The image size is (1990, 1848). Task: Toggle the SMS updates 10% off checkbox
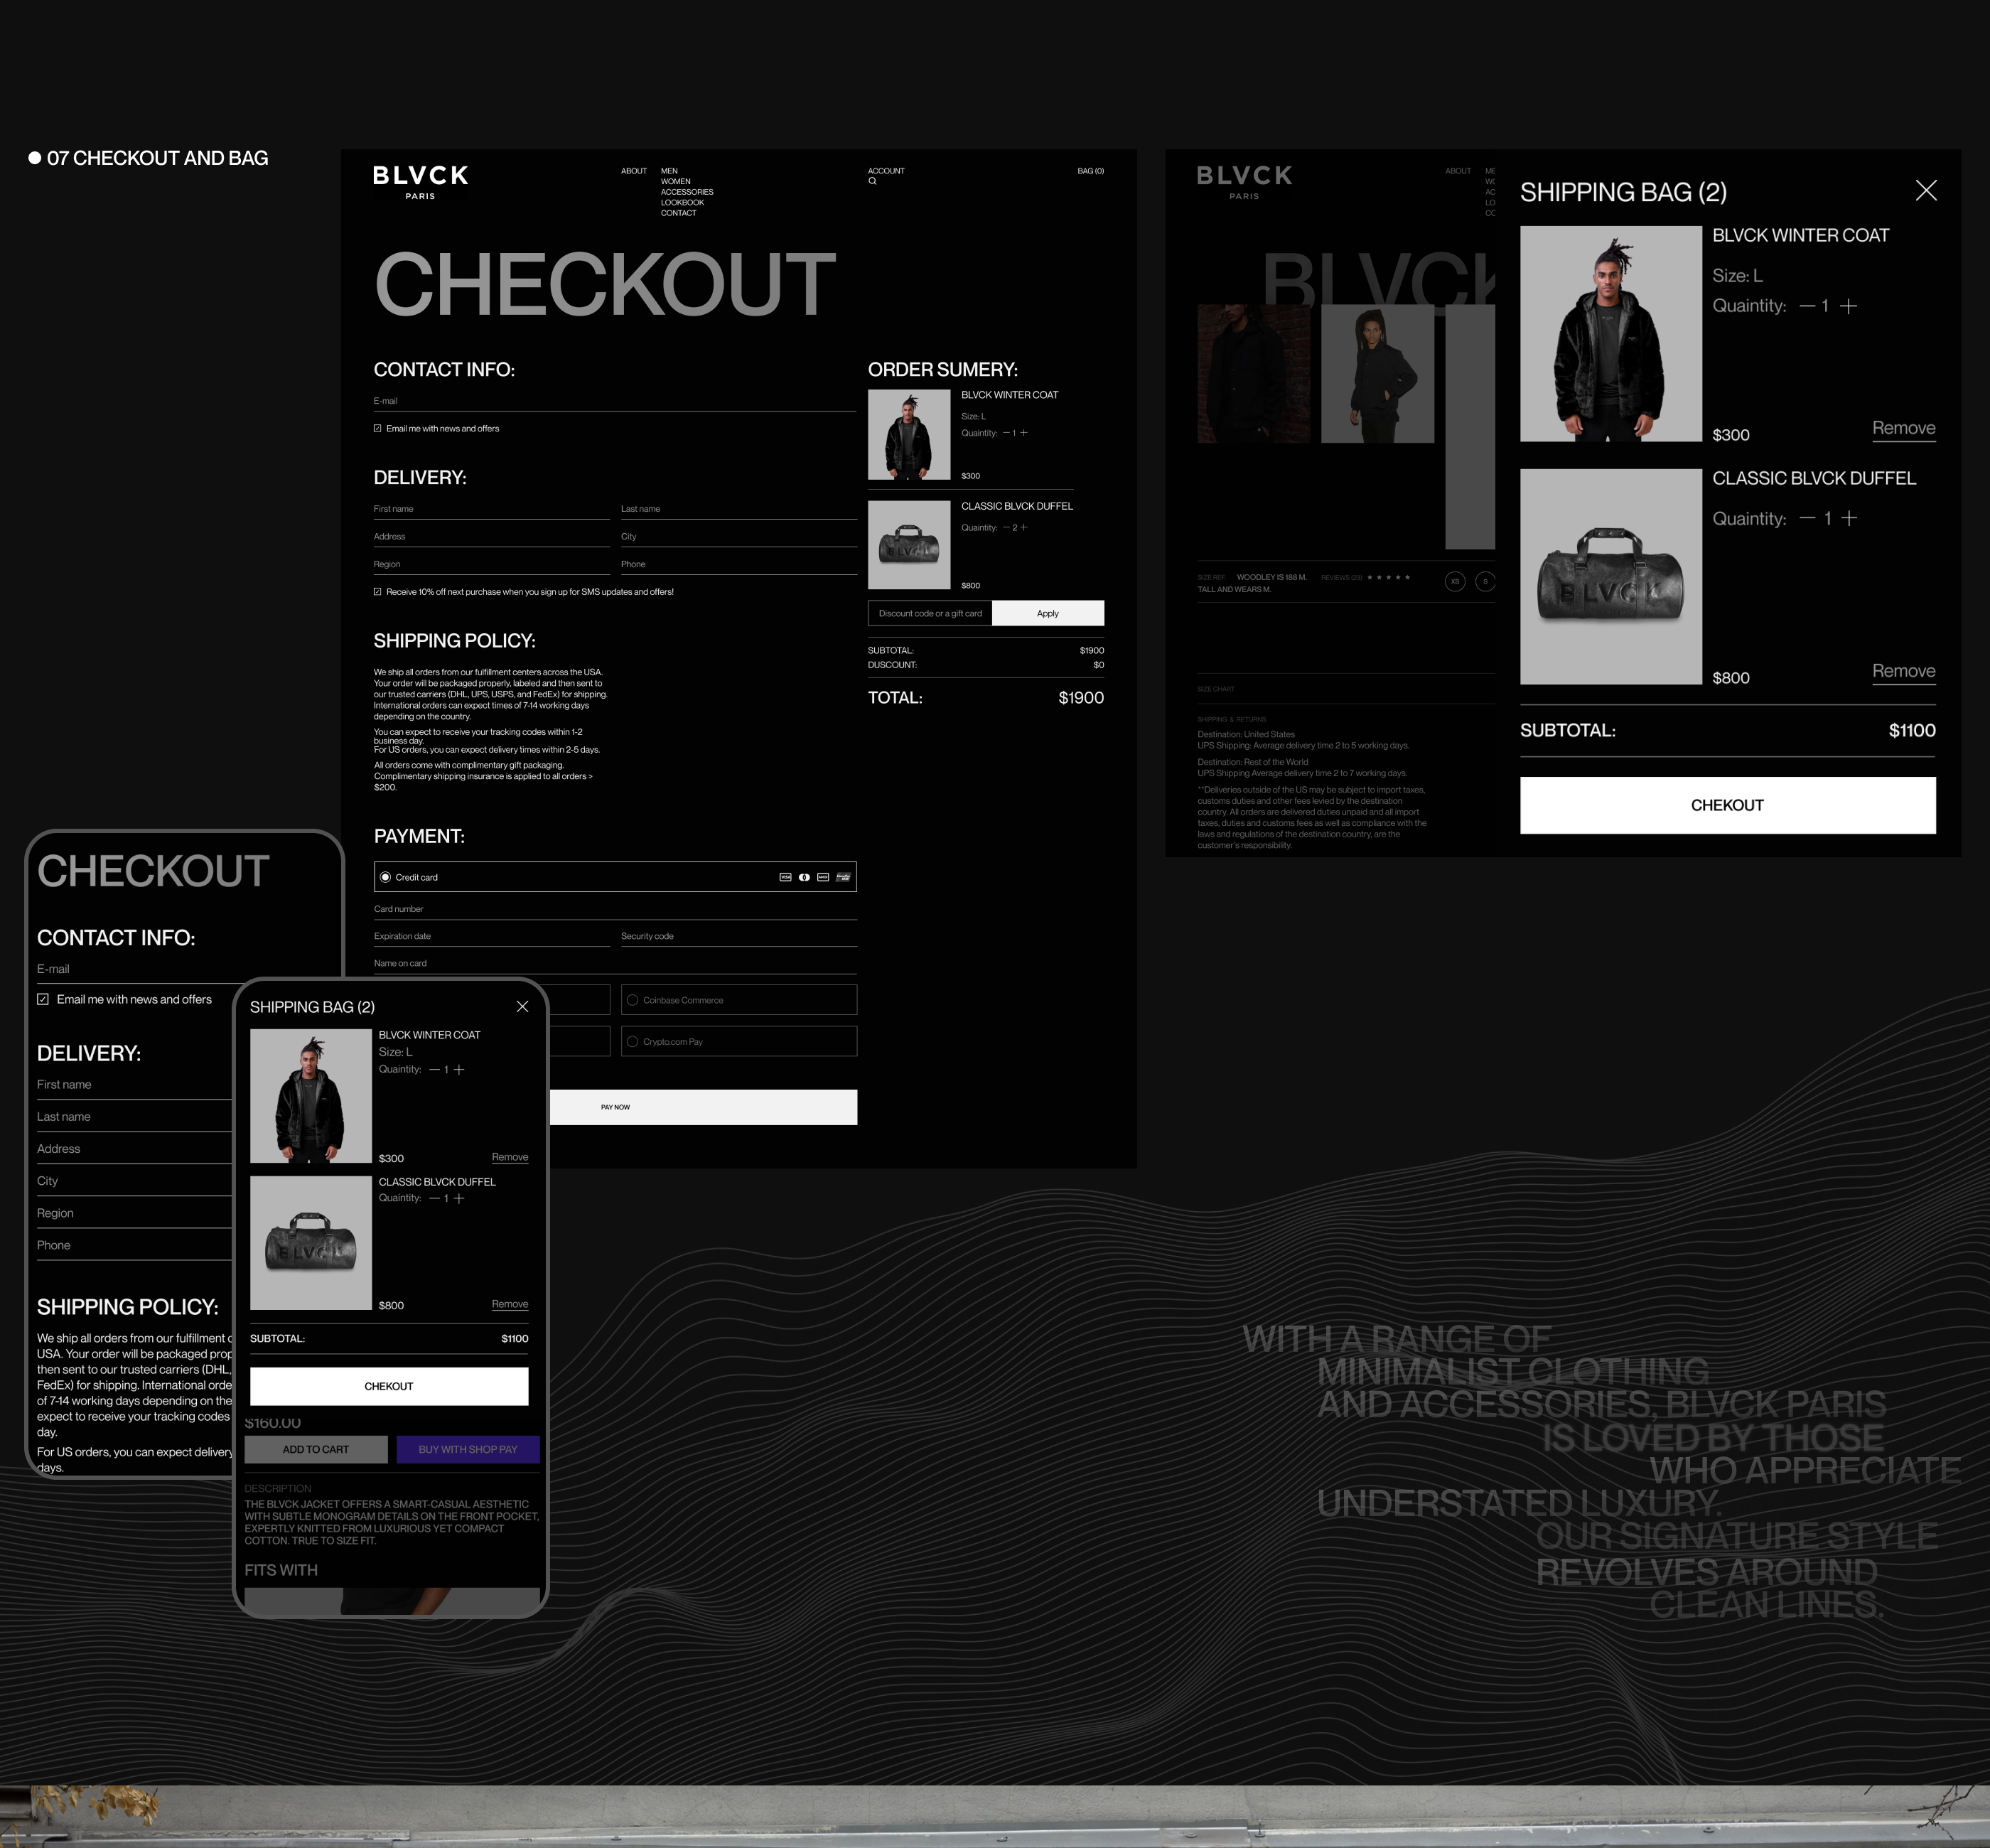(378, 592)
